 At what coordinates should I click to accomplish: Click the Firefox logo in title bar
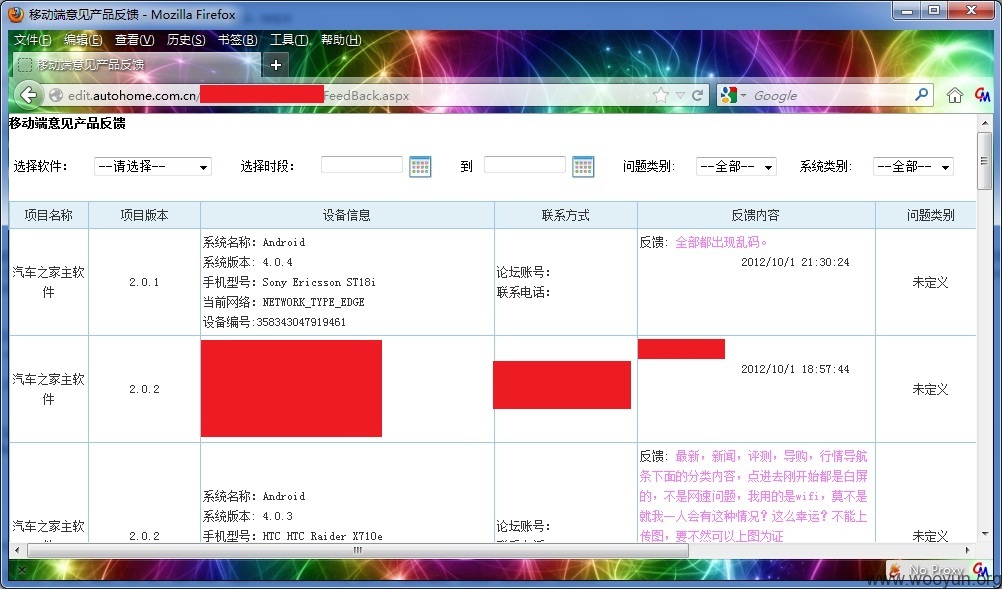16,13
